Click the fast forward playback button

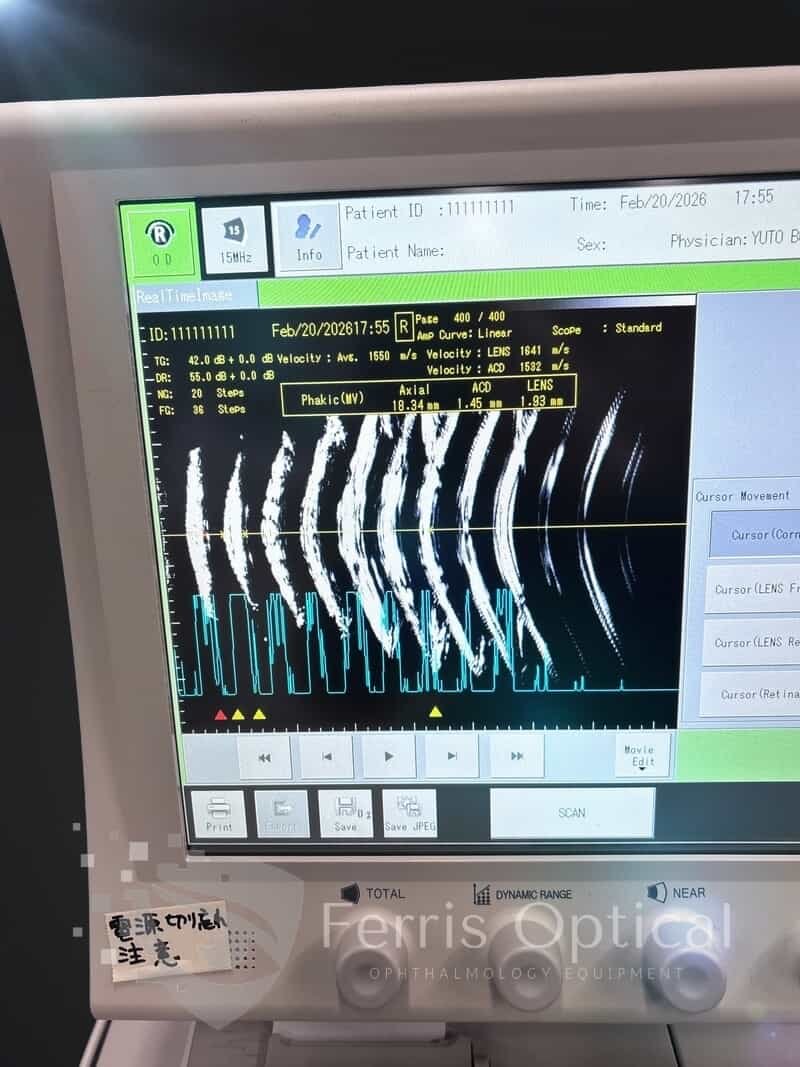pos(517,755)
